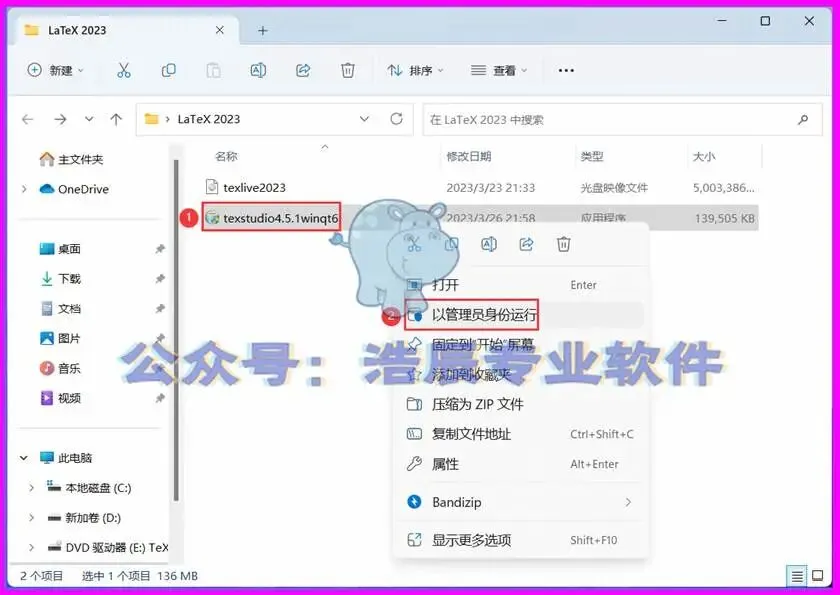The height and width of the screenshot is (595, 840).
Task: Click the LaTeX 2023 address breadcrumb
Action: click(x=209, y=119)
